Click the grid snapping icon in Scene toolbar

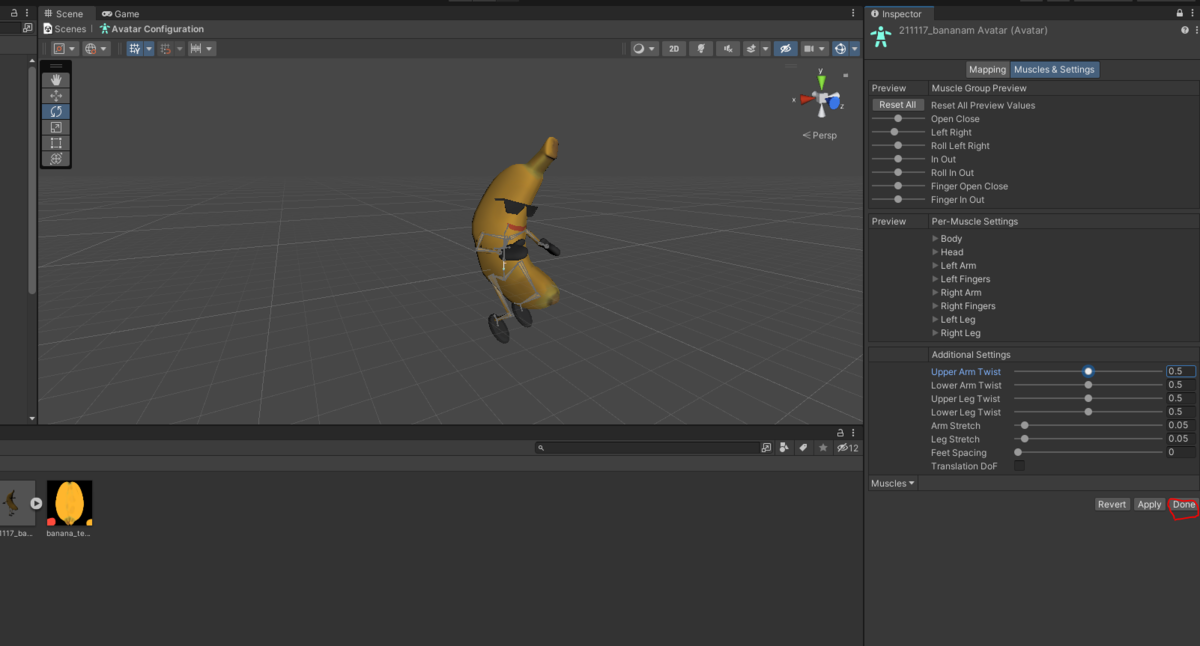tap(134, 49)
